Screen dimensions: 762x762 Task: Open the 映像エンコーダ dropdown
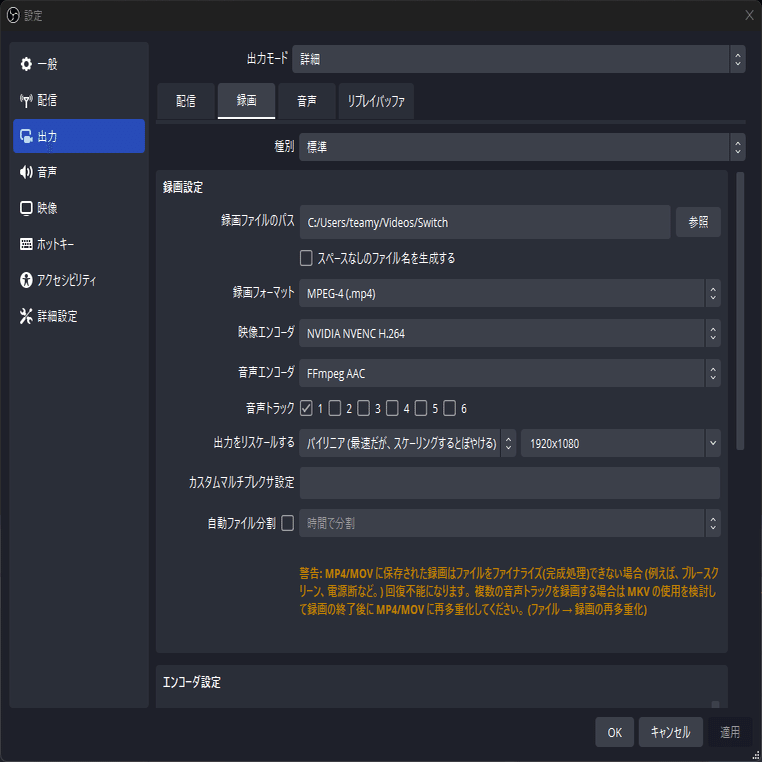click(509, 333)
